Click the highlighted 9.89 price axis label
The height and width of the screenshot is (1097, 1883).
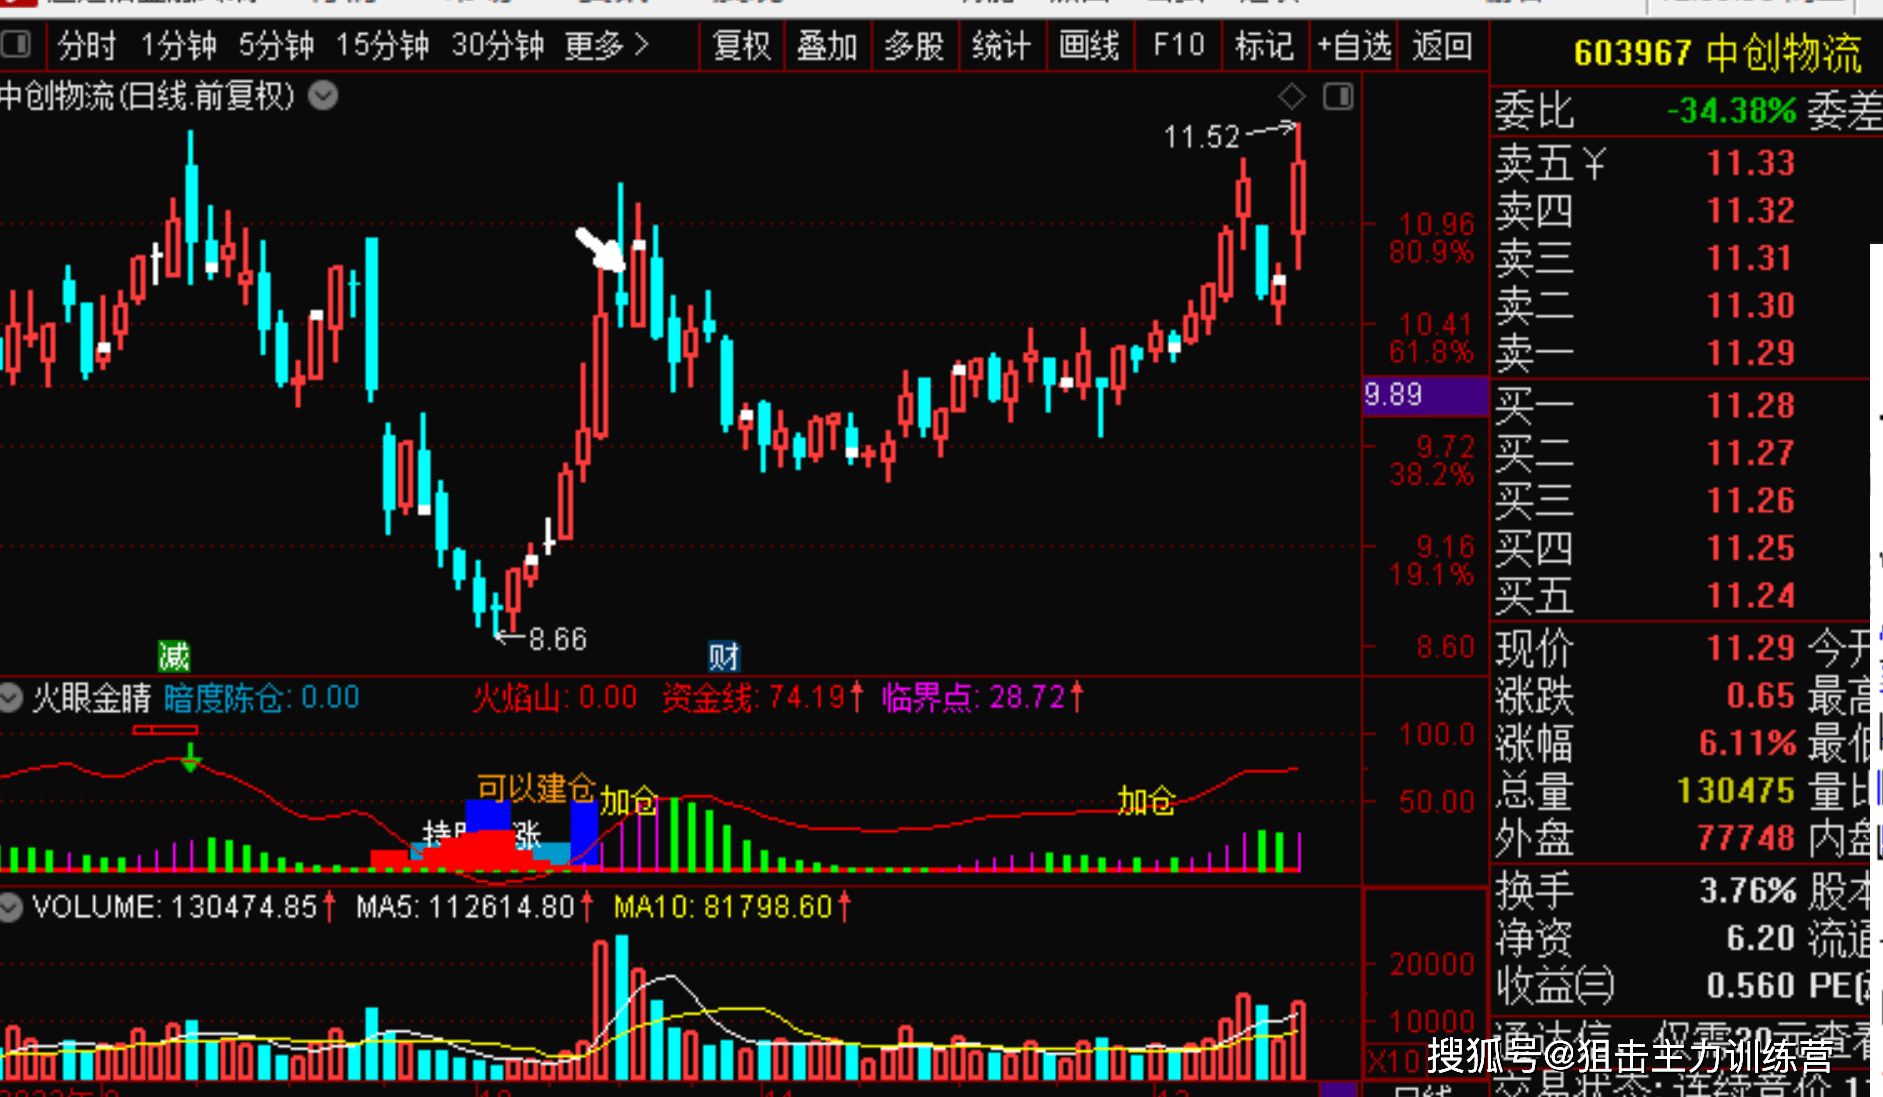[1425, 395]
